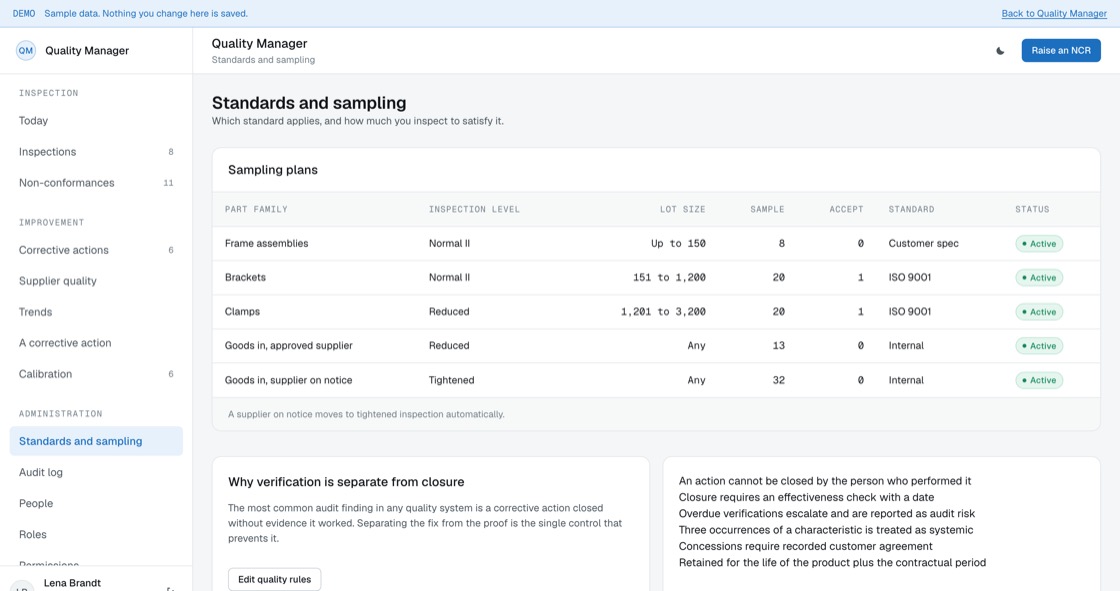Click the Lena Brandt user name

[x=72, y=583]
